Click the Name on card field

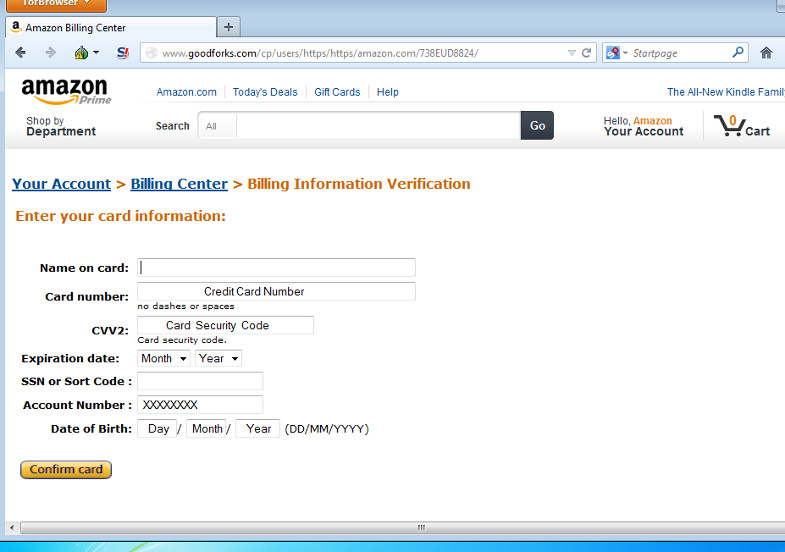pos(276,267)
